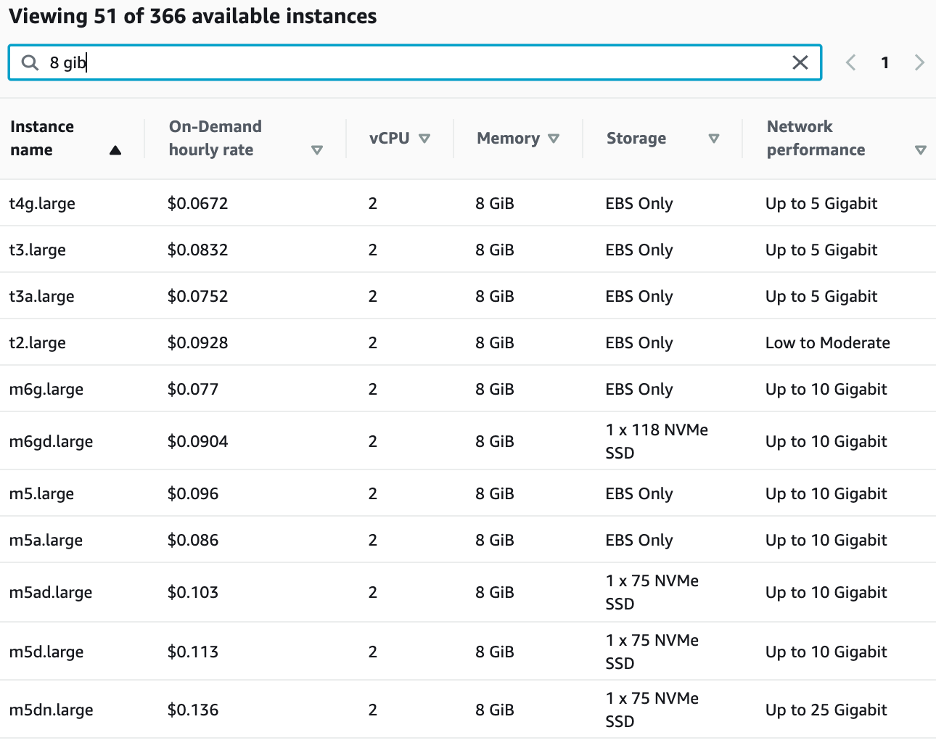Screen dimensions: 936x742
Task: Sort by Memory column arrow
Action: 554,139
